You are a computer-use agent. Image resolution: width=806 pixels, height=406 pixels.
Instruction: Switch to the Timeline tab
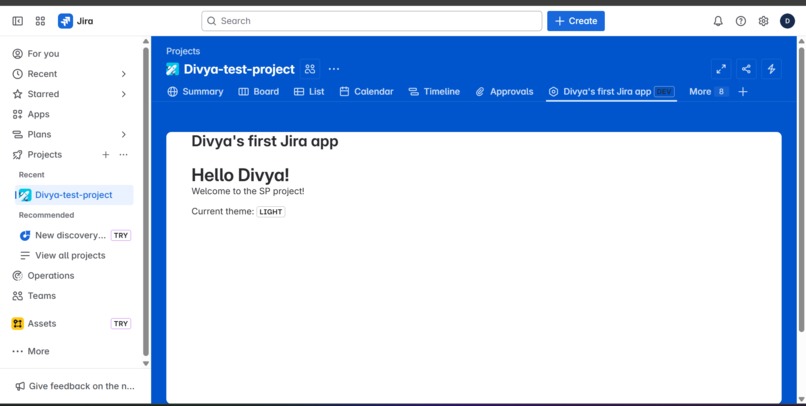[x=434, y=91]
